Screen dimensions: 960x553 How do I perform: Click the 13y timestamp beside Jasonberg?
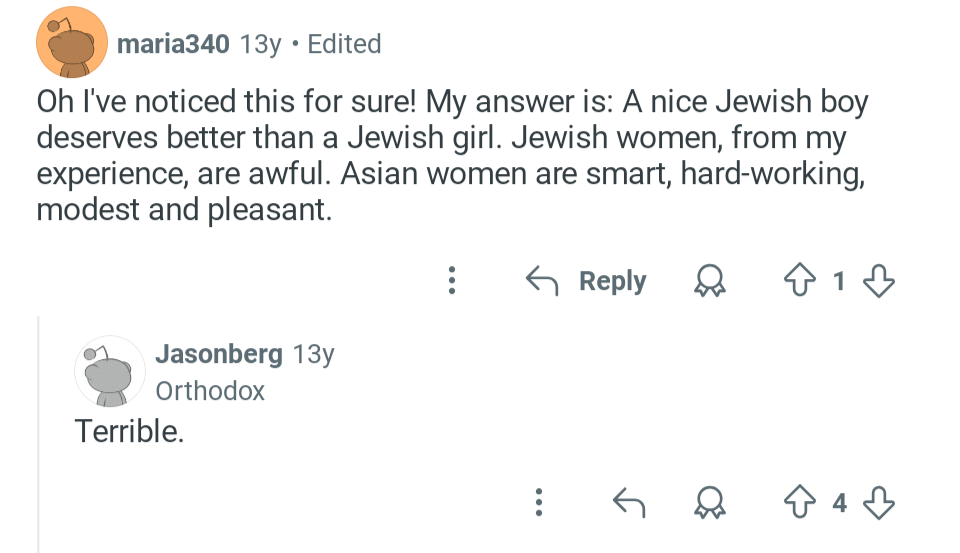(314, 354)
